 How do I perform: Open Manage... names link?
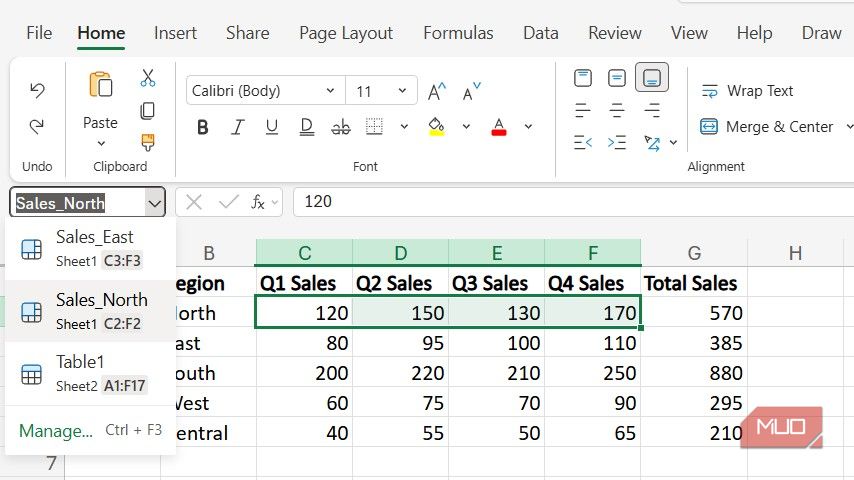coord(56,431)
